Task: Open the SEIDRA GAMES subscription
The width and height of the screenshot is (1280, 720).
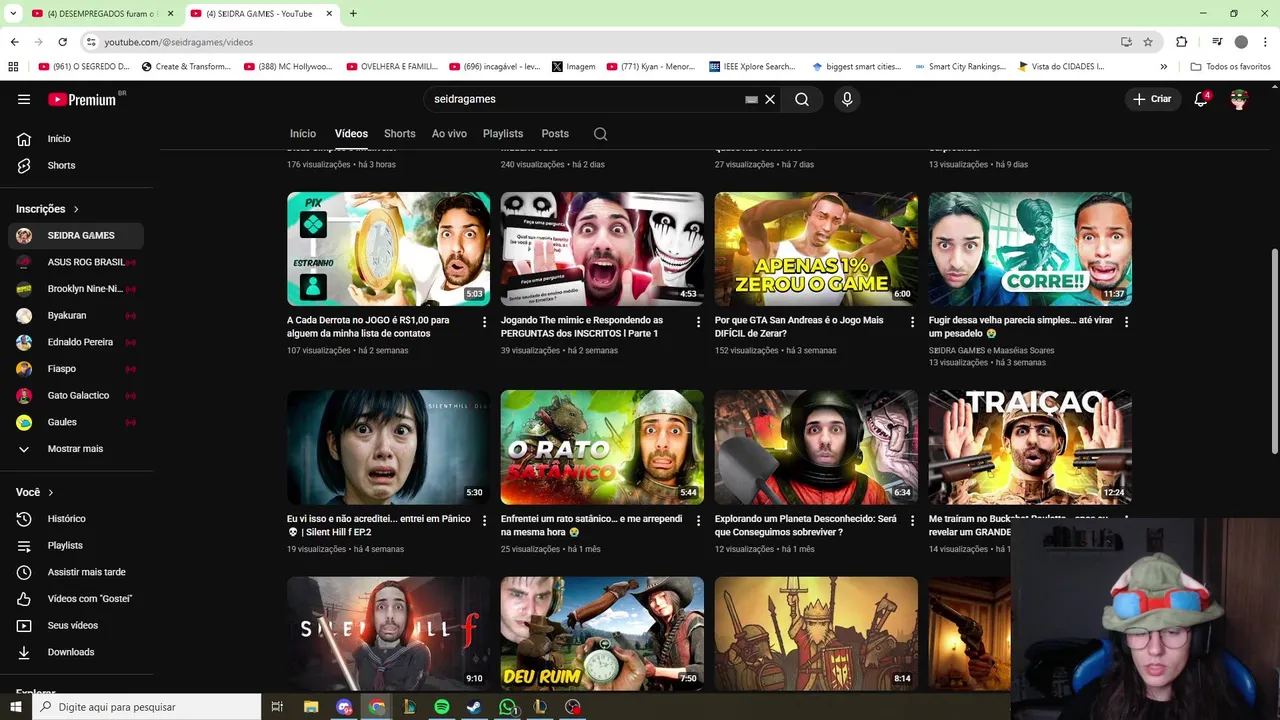Action: (76, 235)
